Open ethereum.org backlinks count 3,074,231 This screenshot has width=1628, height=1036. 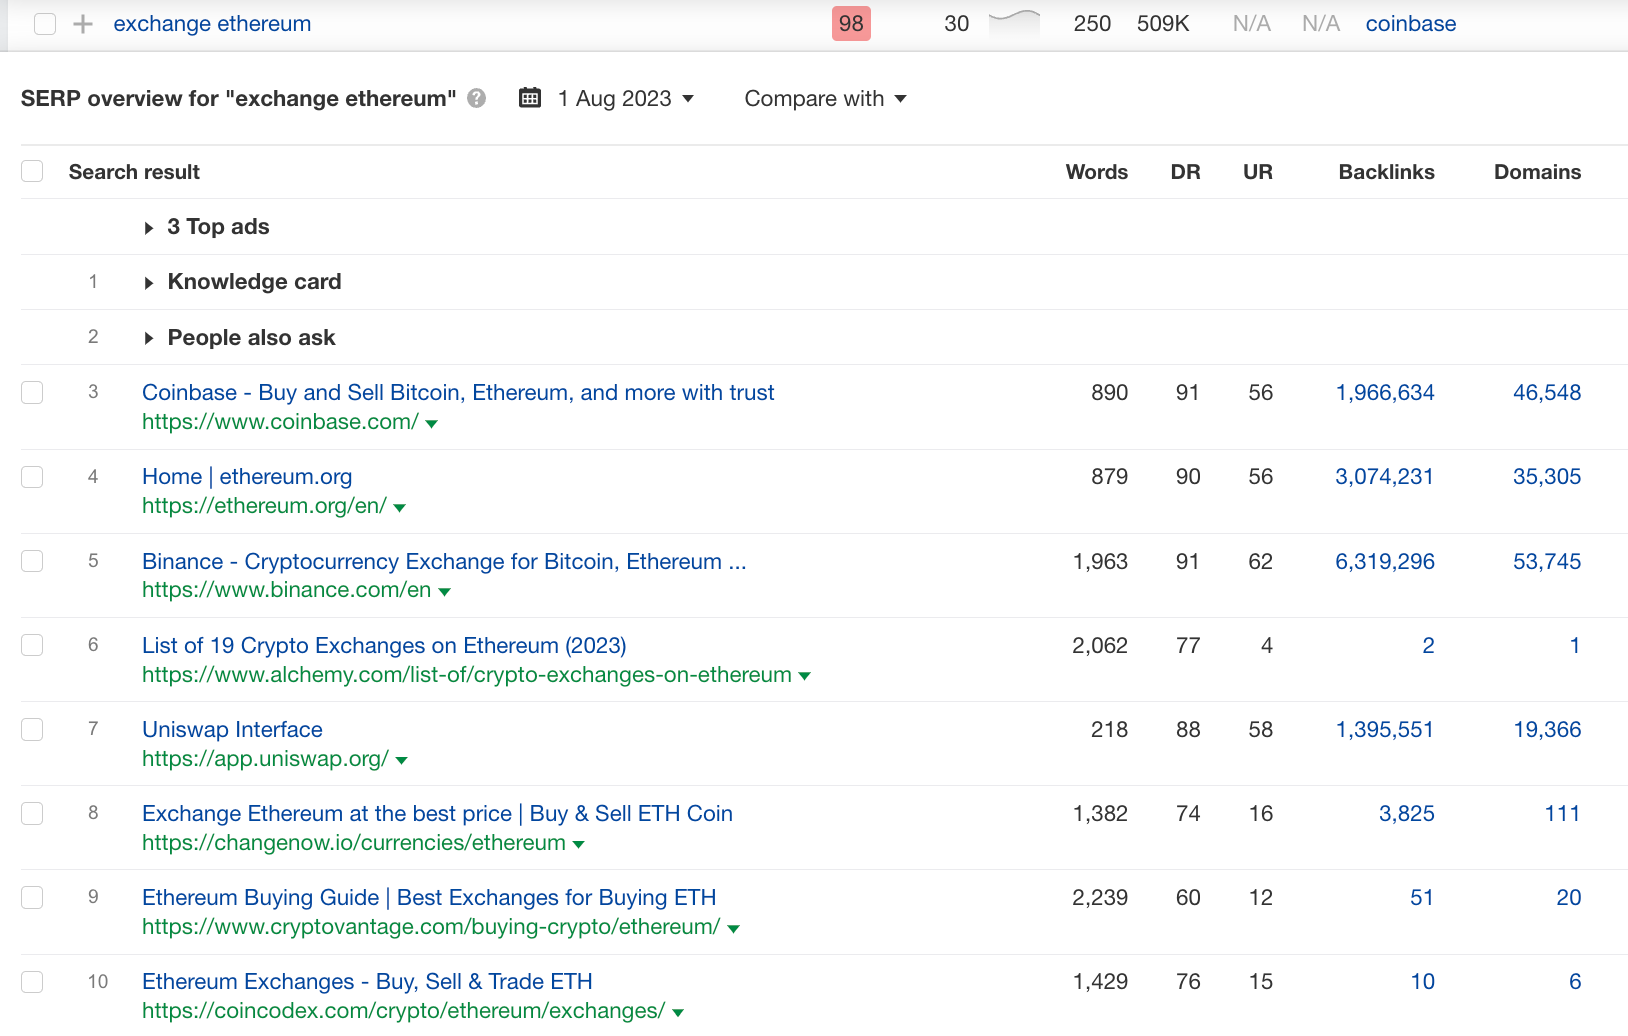pyautogui.click(x=1385, y=476)
